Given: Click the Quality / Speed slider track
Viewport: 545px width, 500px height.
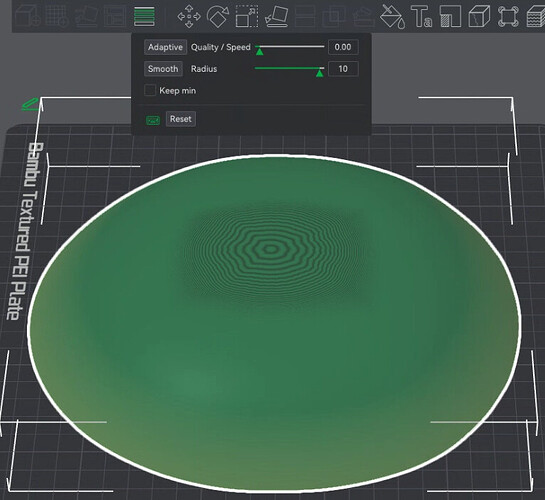Looking at the screenshot, I should (290, 47).
